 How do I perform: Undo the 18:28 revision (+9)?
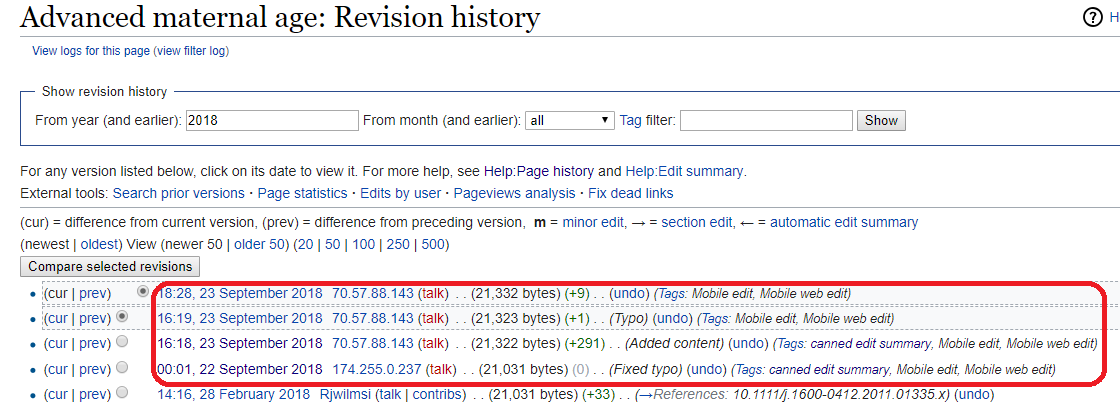[631, 293]
